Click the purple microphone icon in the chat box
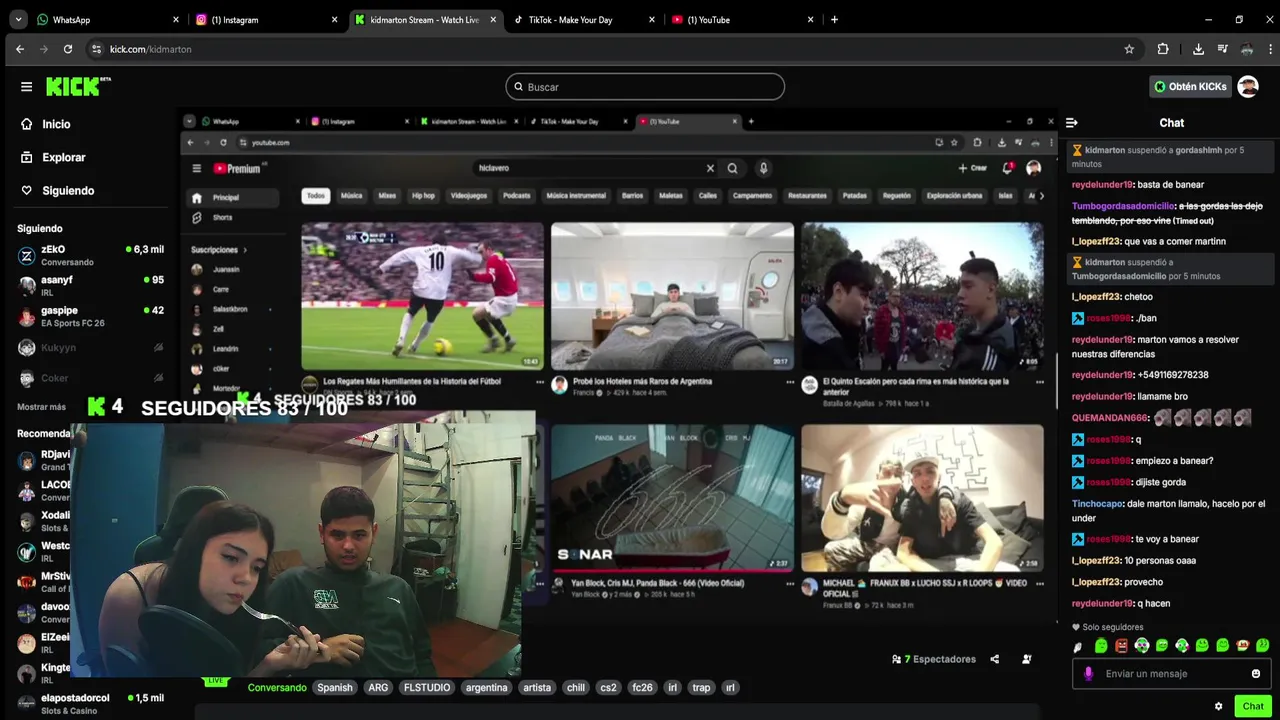Screen dimensions: 1280x720 pos(1088,674)
